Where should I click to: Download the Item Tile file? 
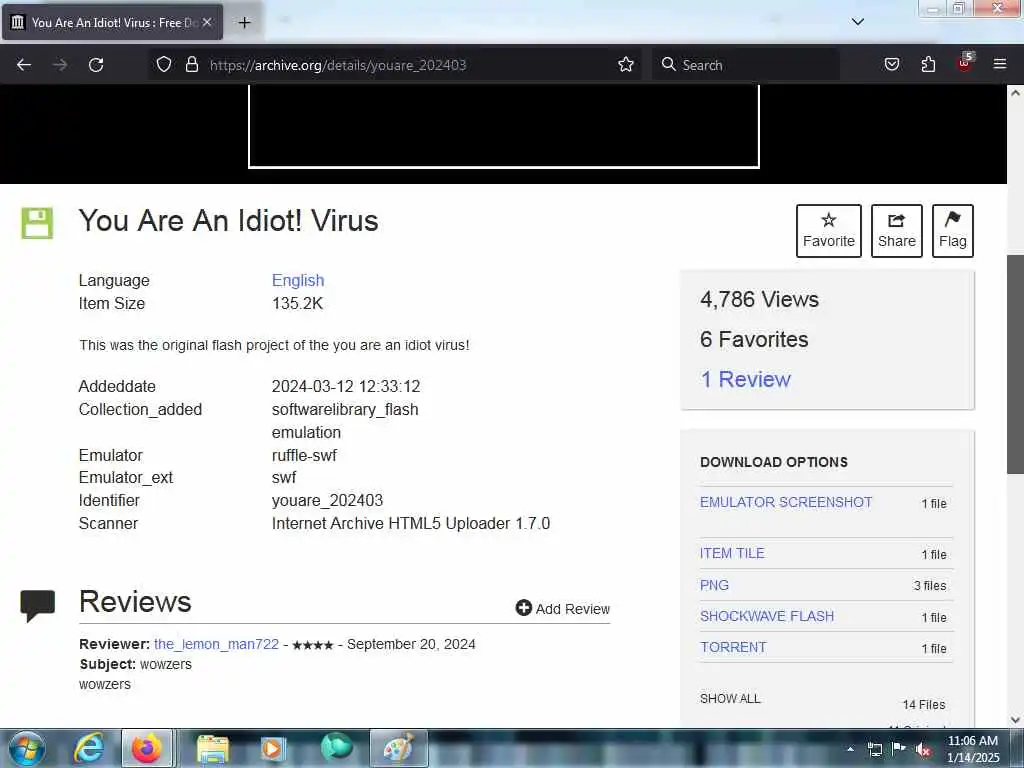coord(732,553)
